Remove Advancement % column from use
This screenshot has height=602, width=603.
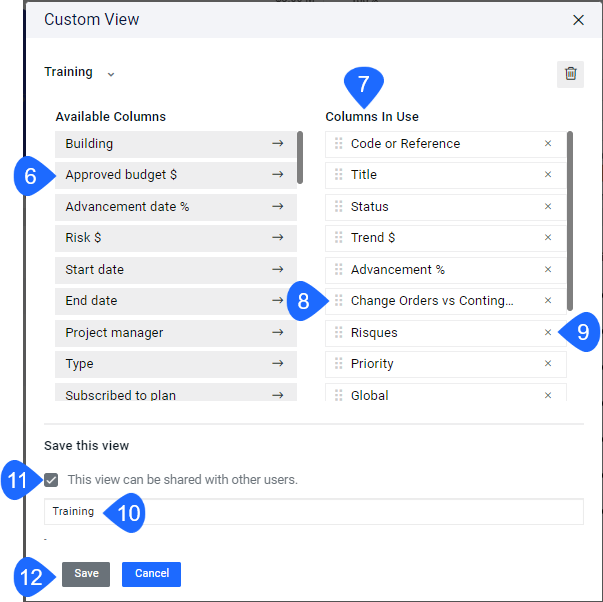click(x=548, y=270)
